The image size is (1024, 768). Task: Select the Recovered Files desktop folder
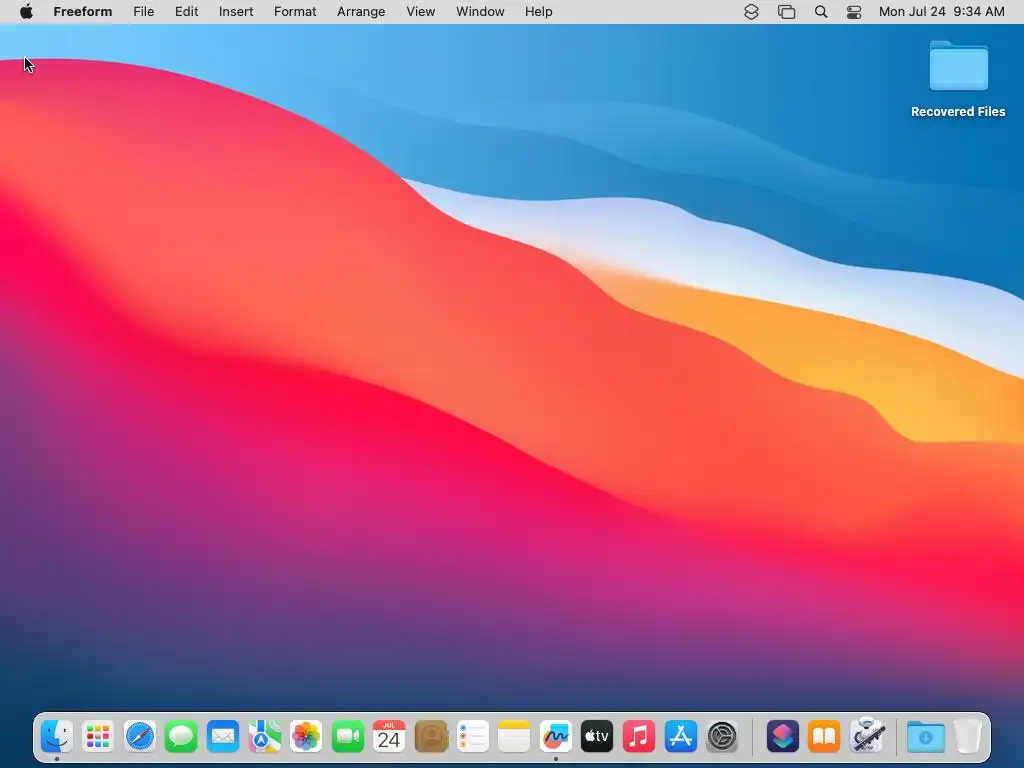click(958, 79)
